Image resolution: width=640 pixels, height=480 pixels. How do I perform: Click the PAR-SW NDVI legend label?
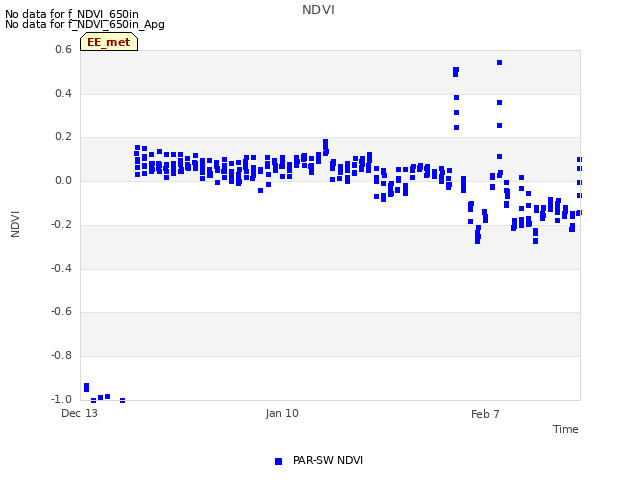pos(328,460)
